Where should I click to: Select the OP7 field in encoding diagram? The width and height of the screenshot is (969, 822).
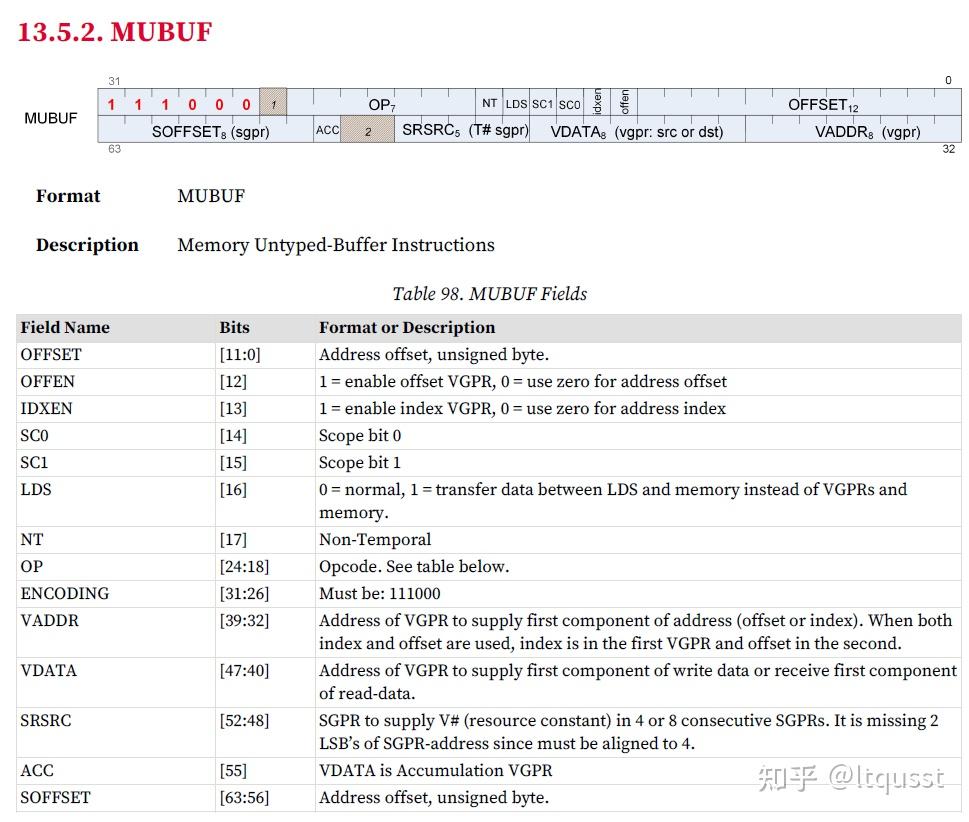tap(381, 103)
